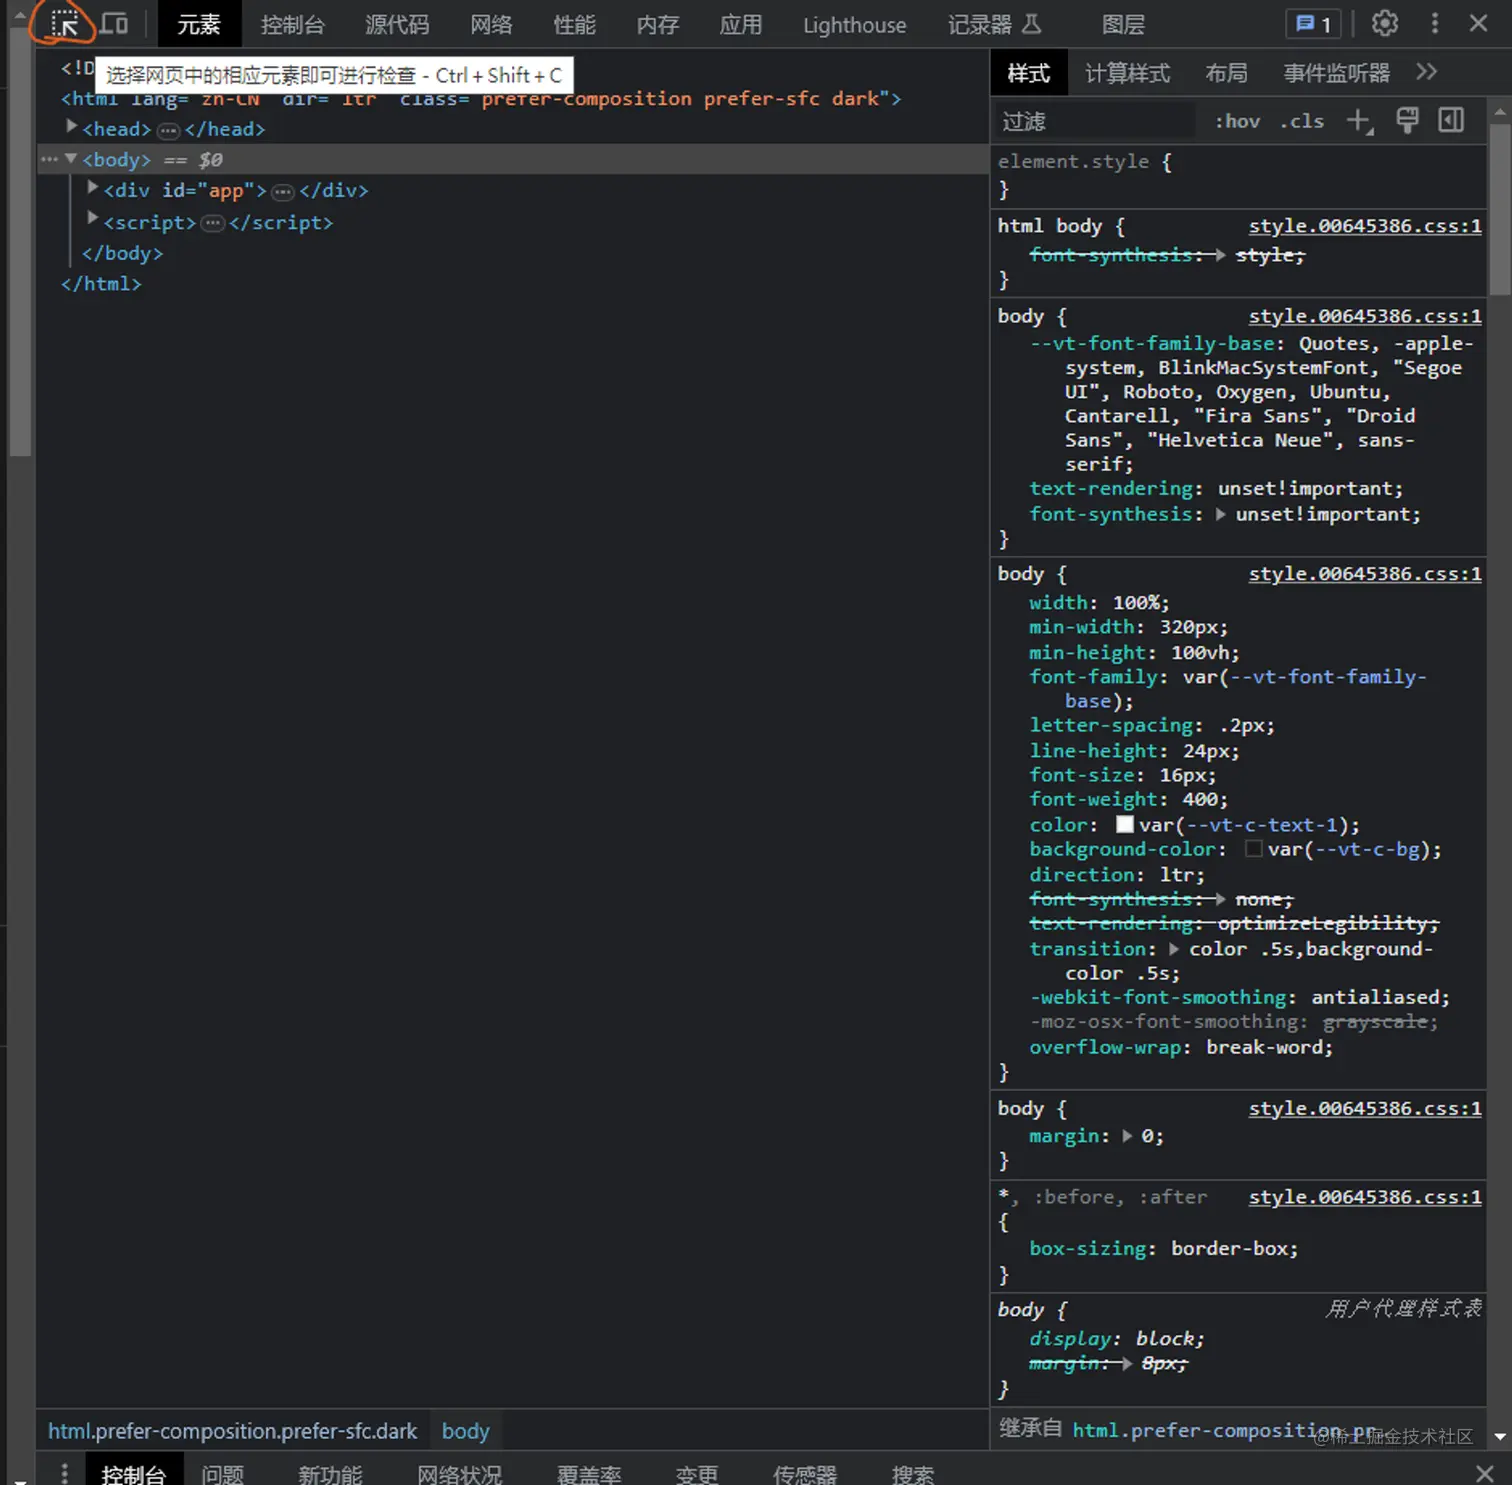Open the issues counter badge showing 1
The height and width of the screenshot is (1485, 1512).
1313,24
